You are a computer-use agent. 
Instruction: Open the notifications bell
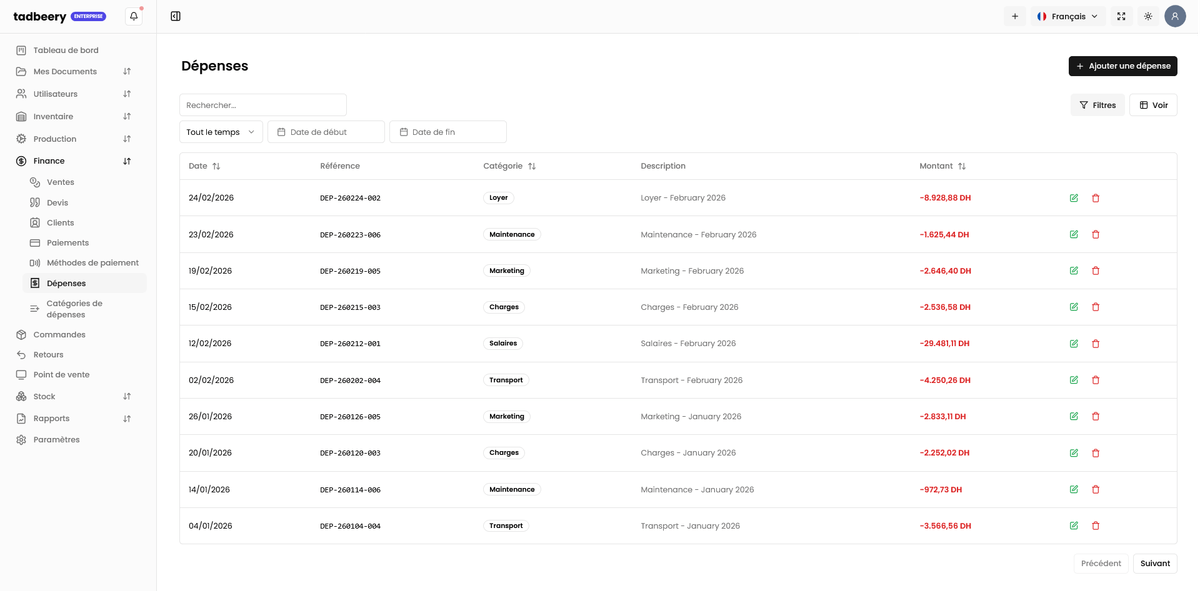(x=134, y=16)
